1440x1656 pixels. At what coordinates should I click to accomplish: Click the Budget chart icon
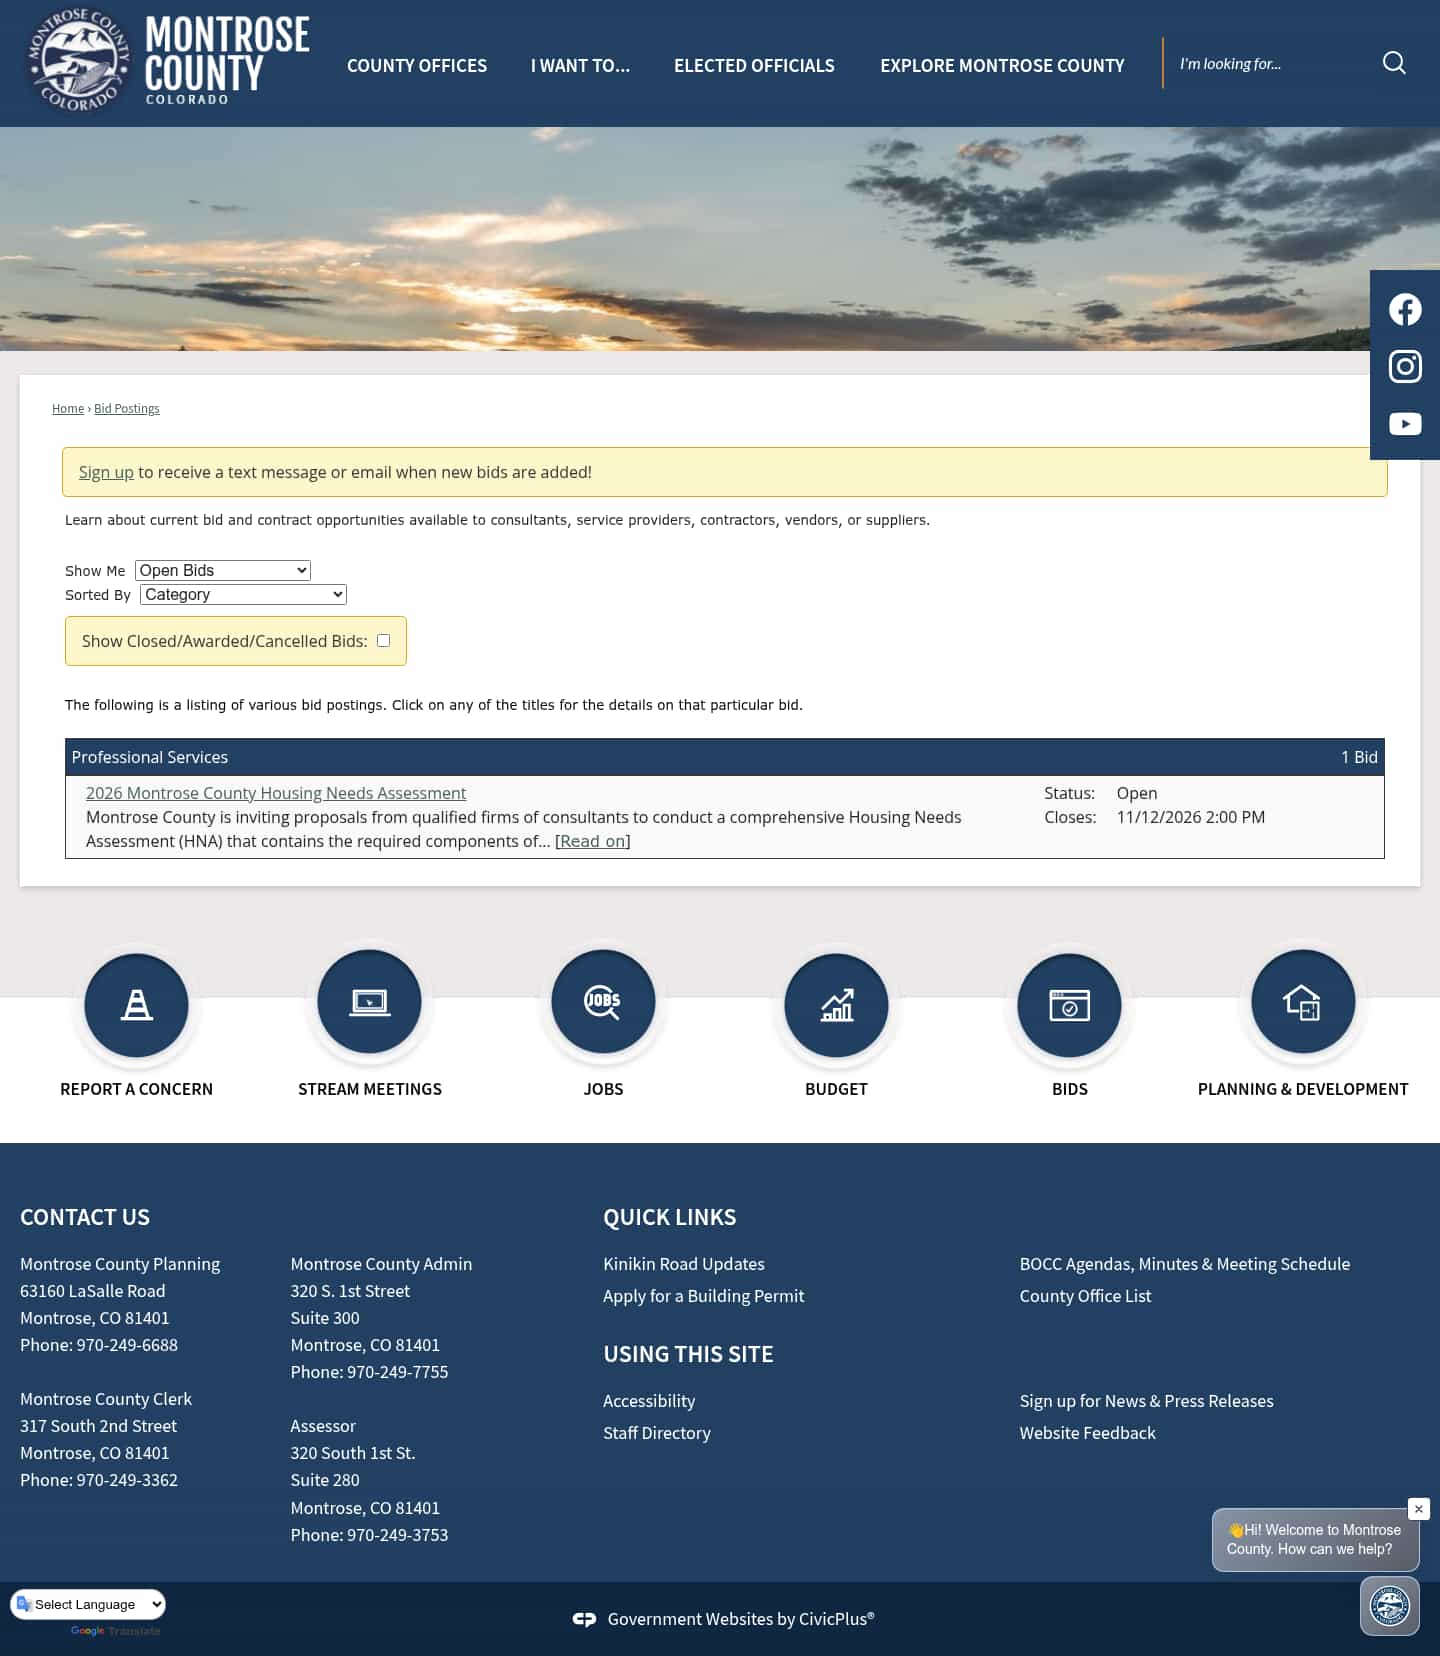pos(836,1003)
